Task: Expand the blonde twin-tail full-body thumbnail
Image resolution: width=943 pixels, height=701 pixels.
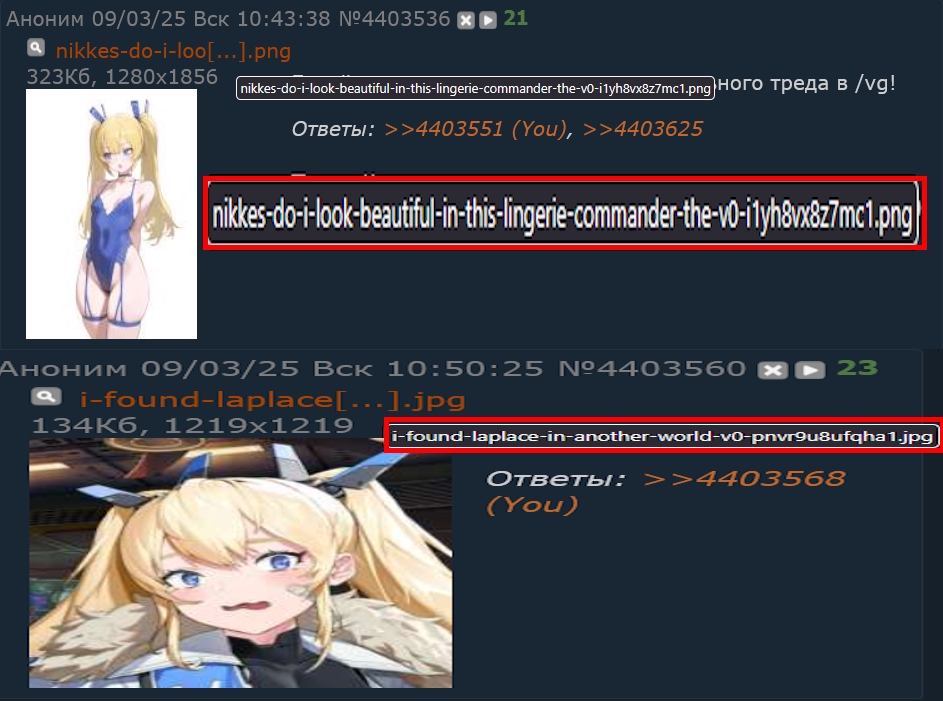Action: pos(111,214)
